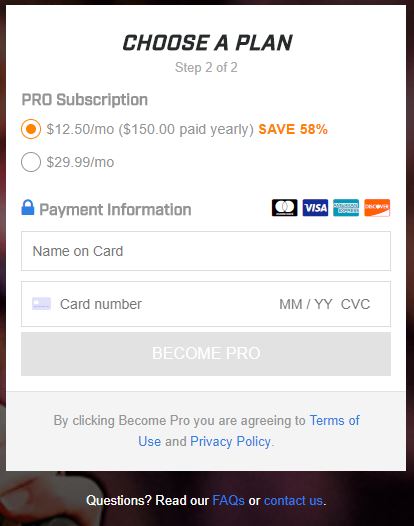
Task: Open the Privacy Policy link
Action: (x=230, y=441)
